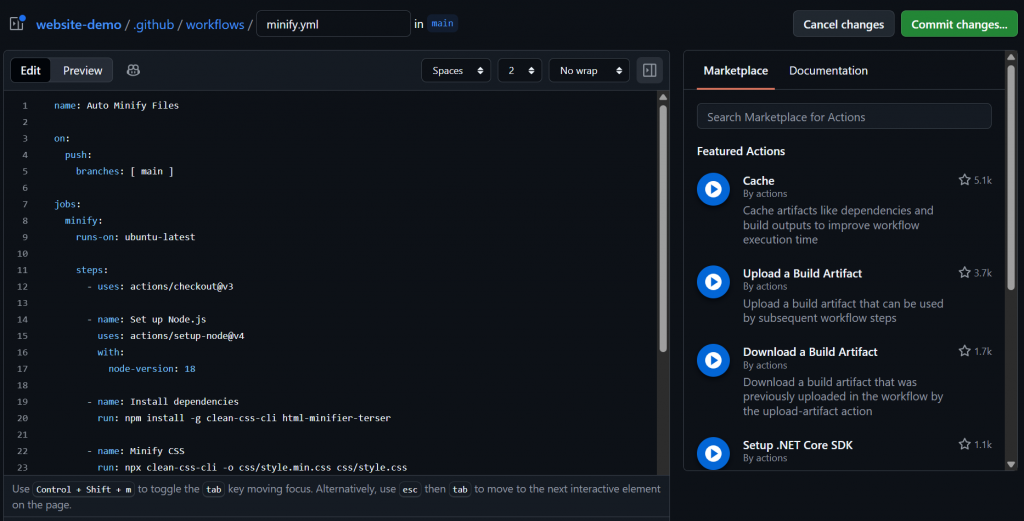
Task: Click the main branch label
Action: 442,24
